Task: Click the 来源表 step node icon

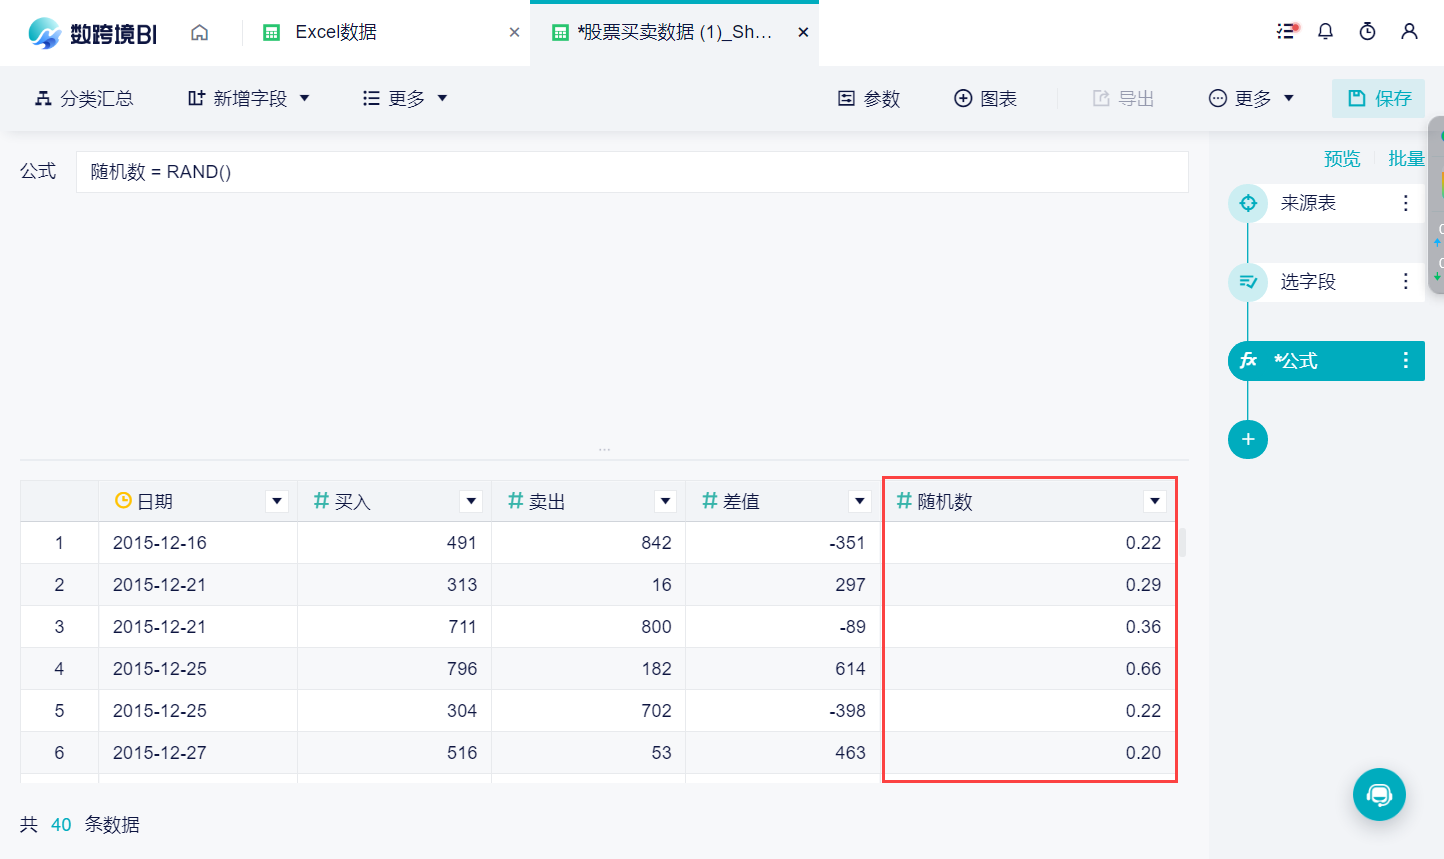Action: coord(1248,203)
